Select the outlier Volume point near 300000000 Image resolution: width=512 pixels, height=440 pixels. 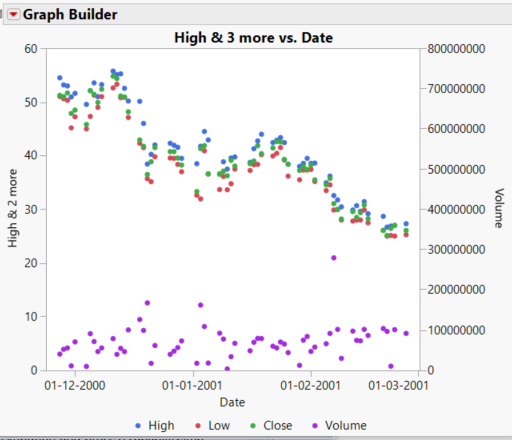pos(334,258)
